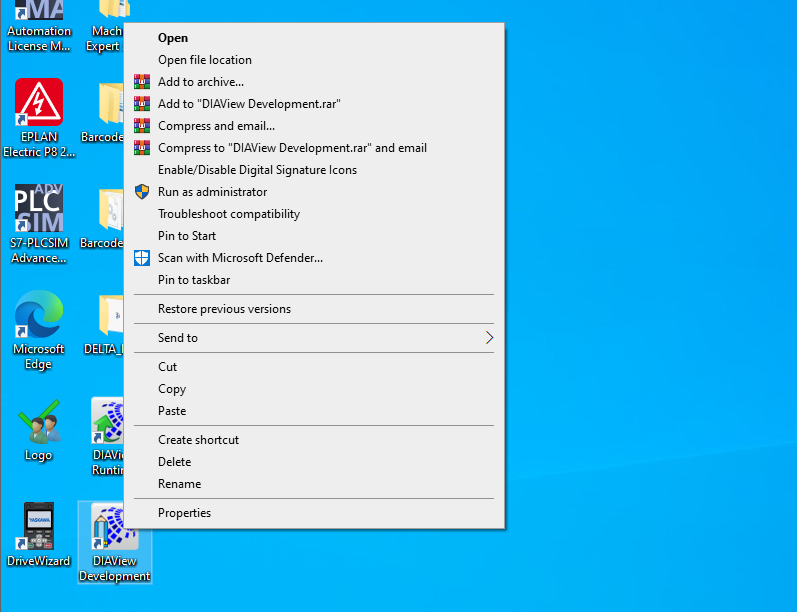
Task: Open Properties from the context menu
Action: point(184,513)
